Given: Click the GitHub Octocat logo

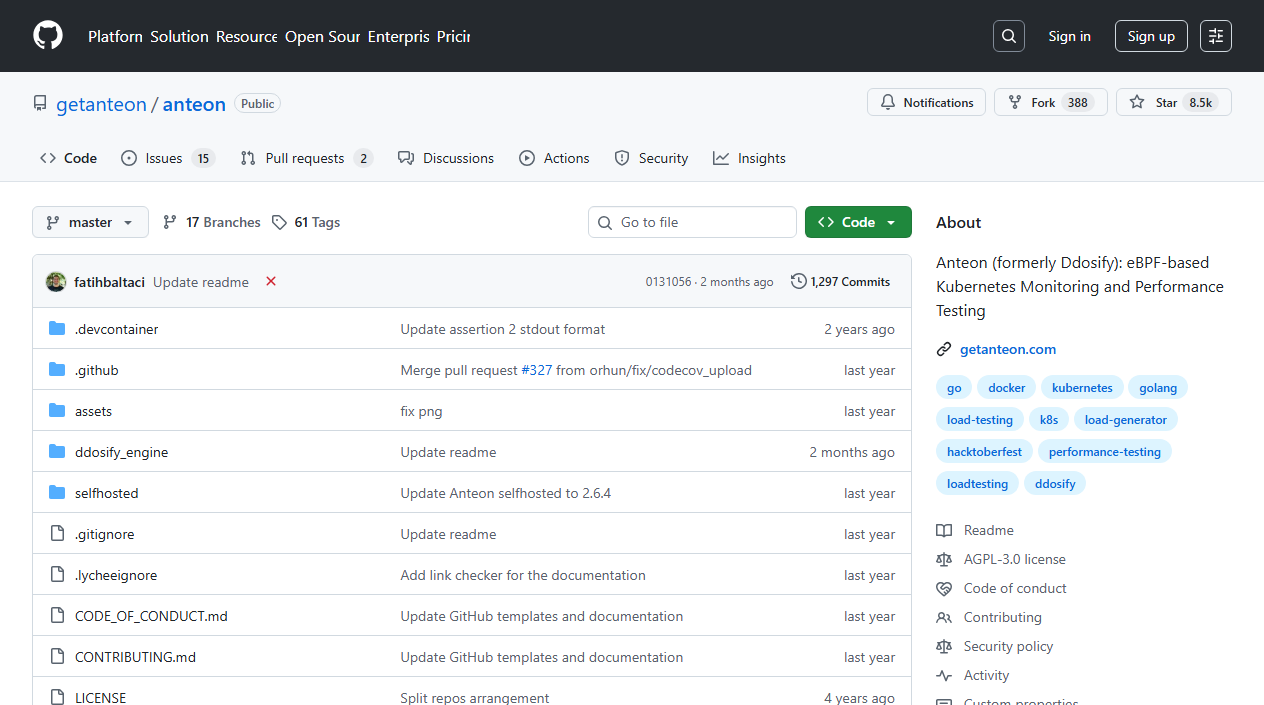Looking at the screenshot, I should click(47, 35).
